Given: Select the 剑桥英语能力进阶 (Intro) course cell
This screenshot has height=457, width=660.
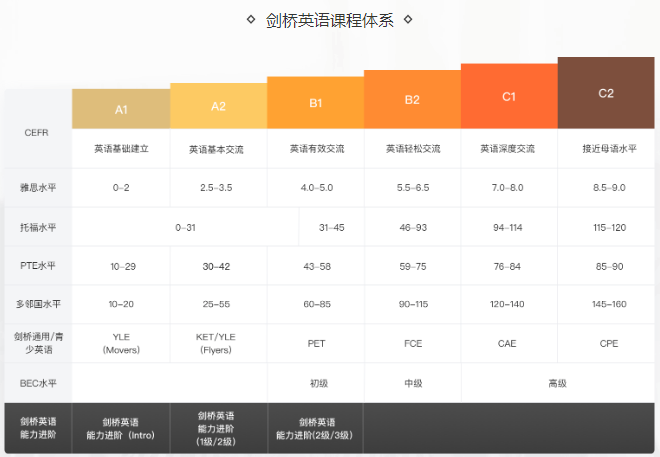Looking at the screenshot, I should pos(121,429).
